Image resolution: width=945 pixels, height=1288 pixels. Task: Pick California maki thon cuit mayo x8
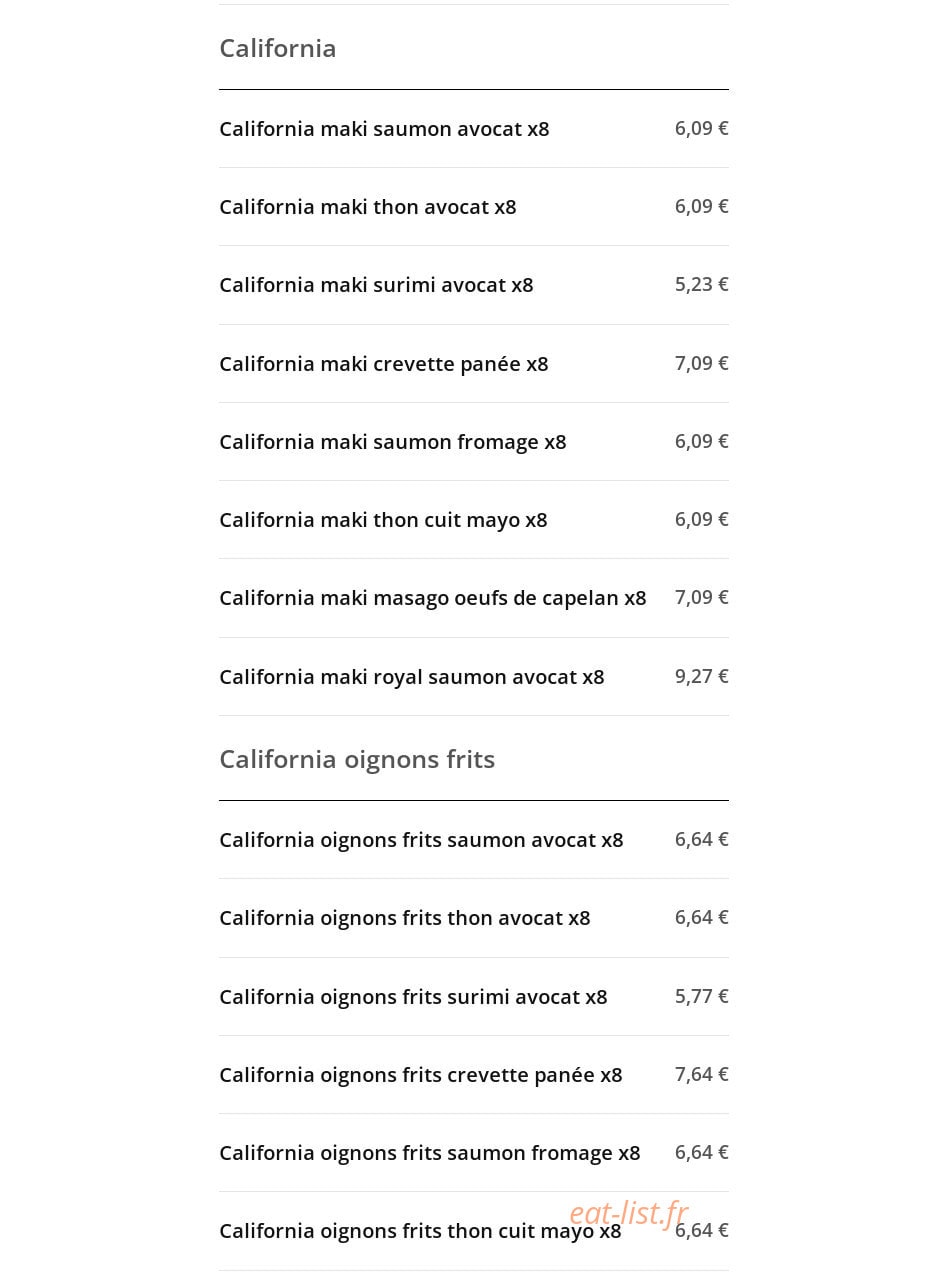(474, 520)
